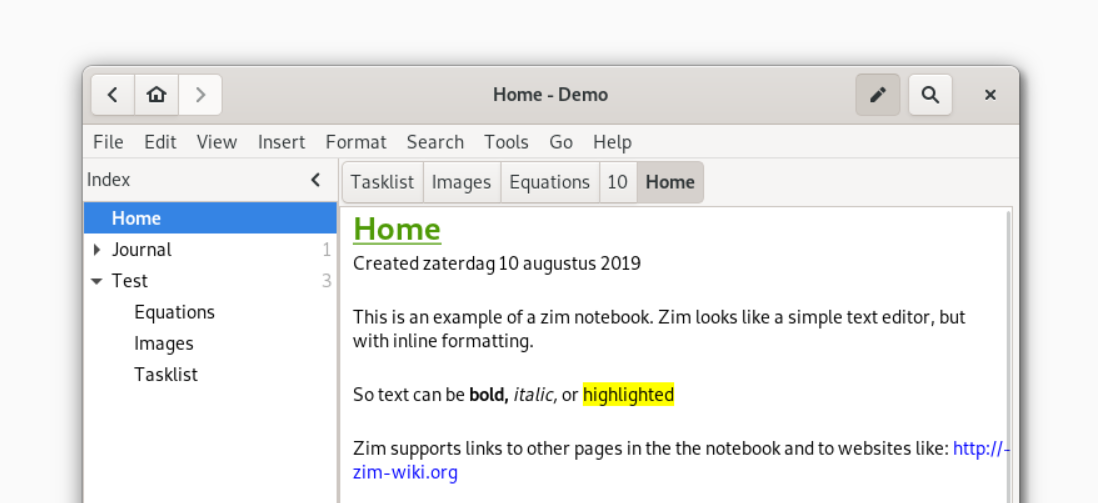Click the Home page icon button
The image size is (1098, 503).
(x=156, y=95)
